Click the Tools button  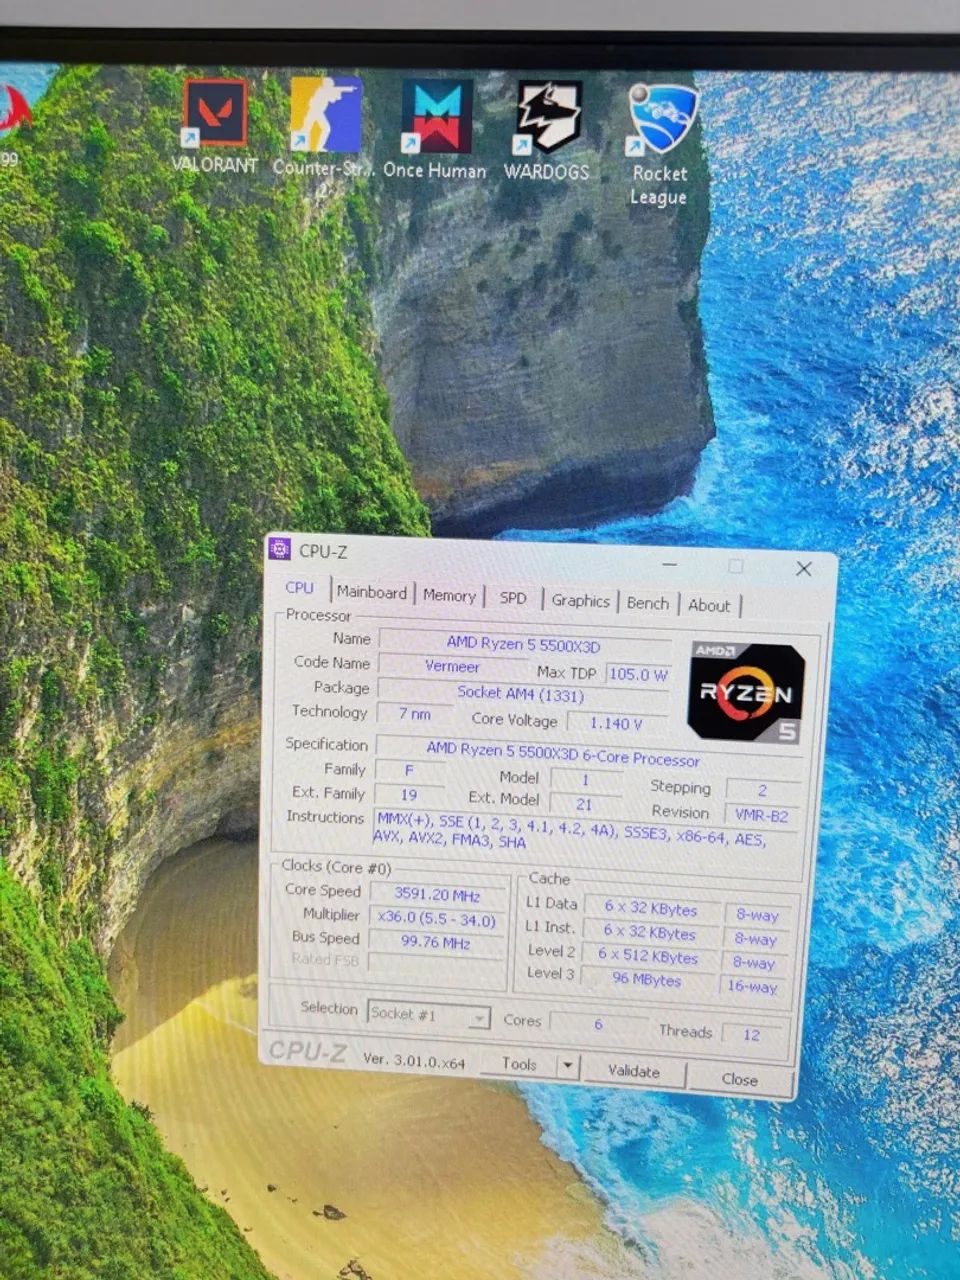point(519,1064)
